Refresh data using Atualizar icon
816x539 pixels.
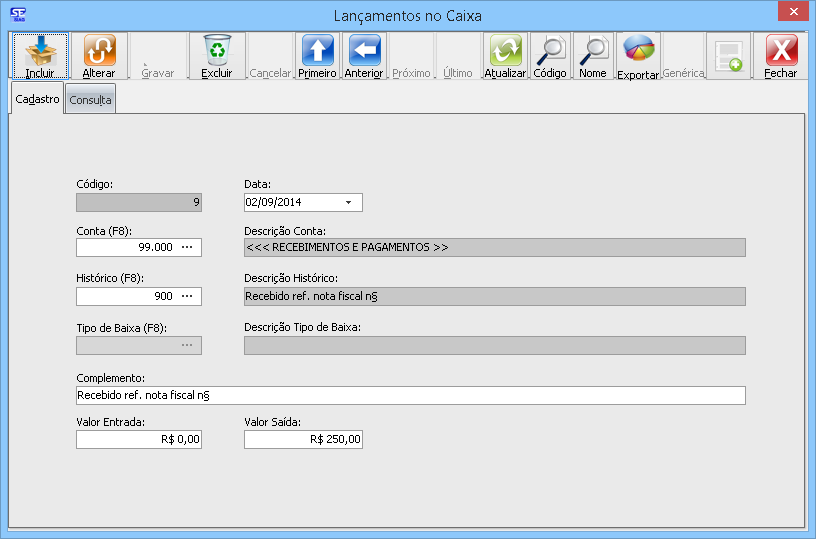[x=505, y=50]
